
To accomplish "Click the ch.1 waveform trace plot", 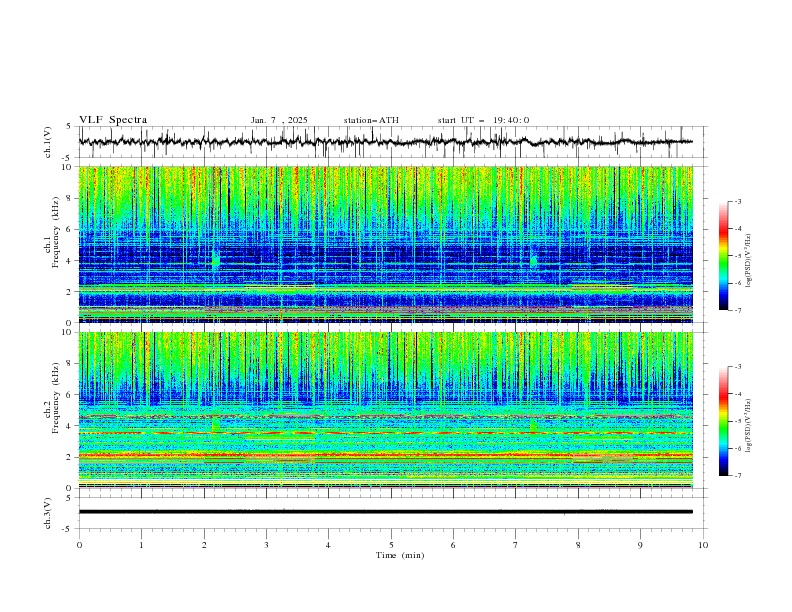I will pyautogui.click(x=385, y=142).
